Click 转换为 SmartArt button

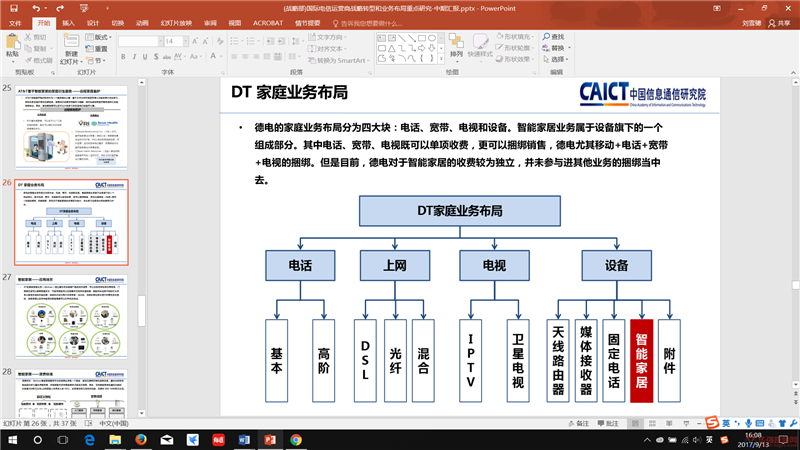338,60
